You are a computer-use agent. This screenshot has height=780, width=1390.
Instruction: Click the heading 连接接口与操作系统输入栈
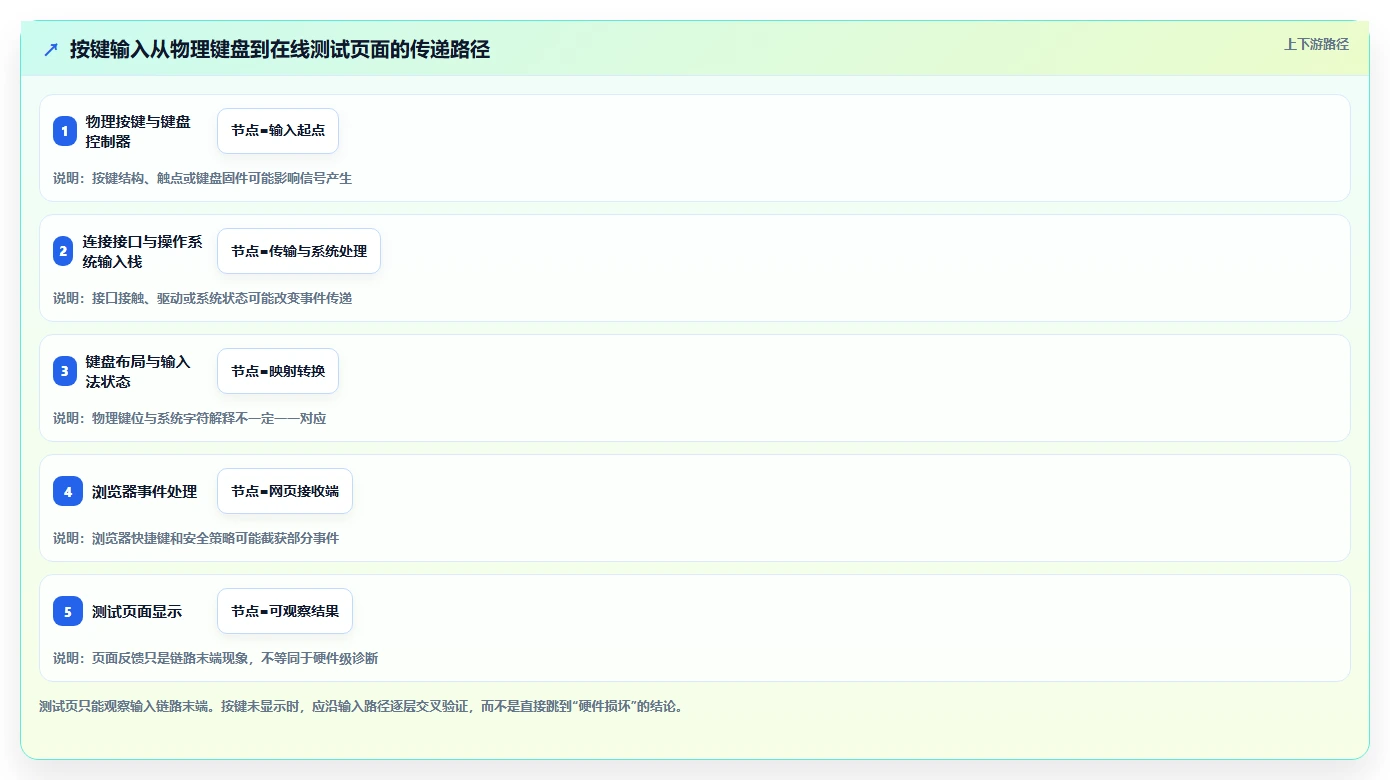click(143, 251)
